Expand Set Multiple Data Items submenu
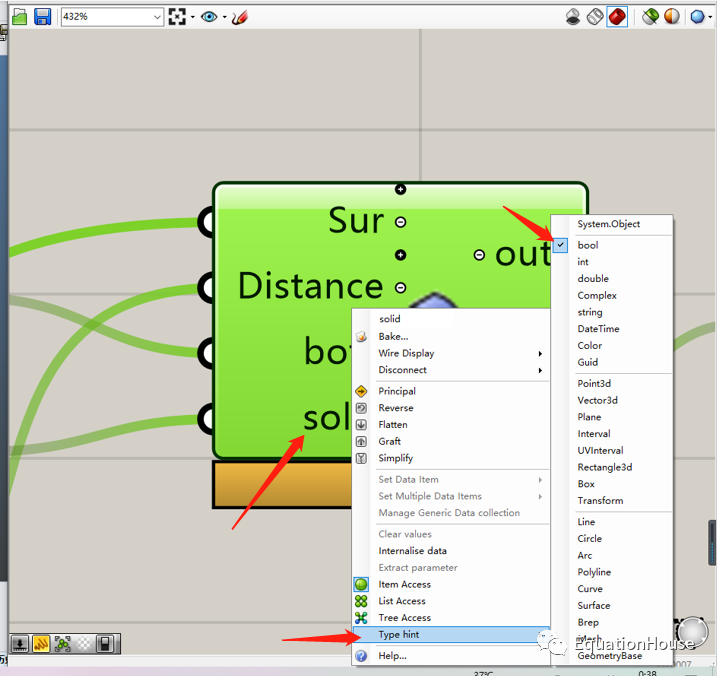The height and width of the screenshot is (676, 717). [x=540, y=497]
